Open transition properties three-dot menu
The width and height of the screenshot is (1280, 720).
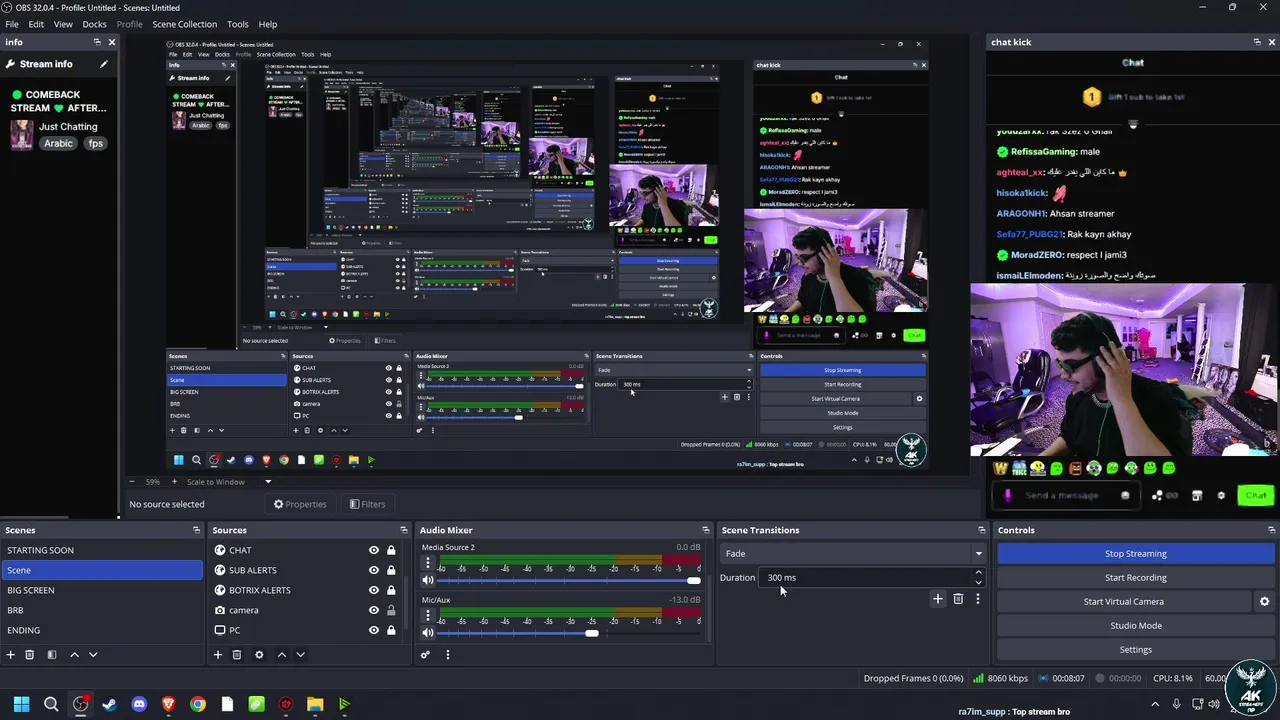(x=977, y=599)
